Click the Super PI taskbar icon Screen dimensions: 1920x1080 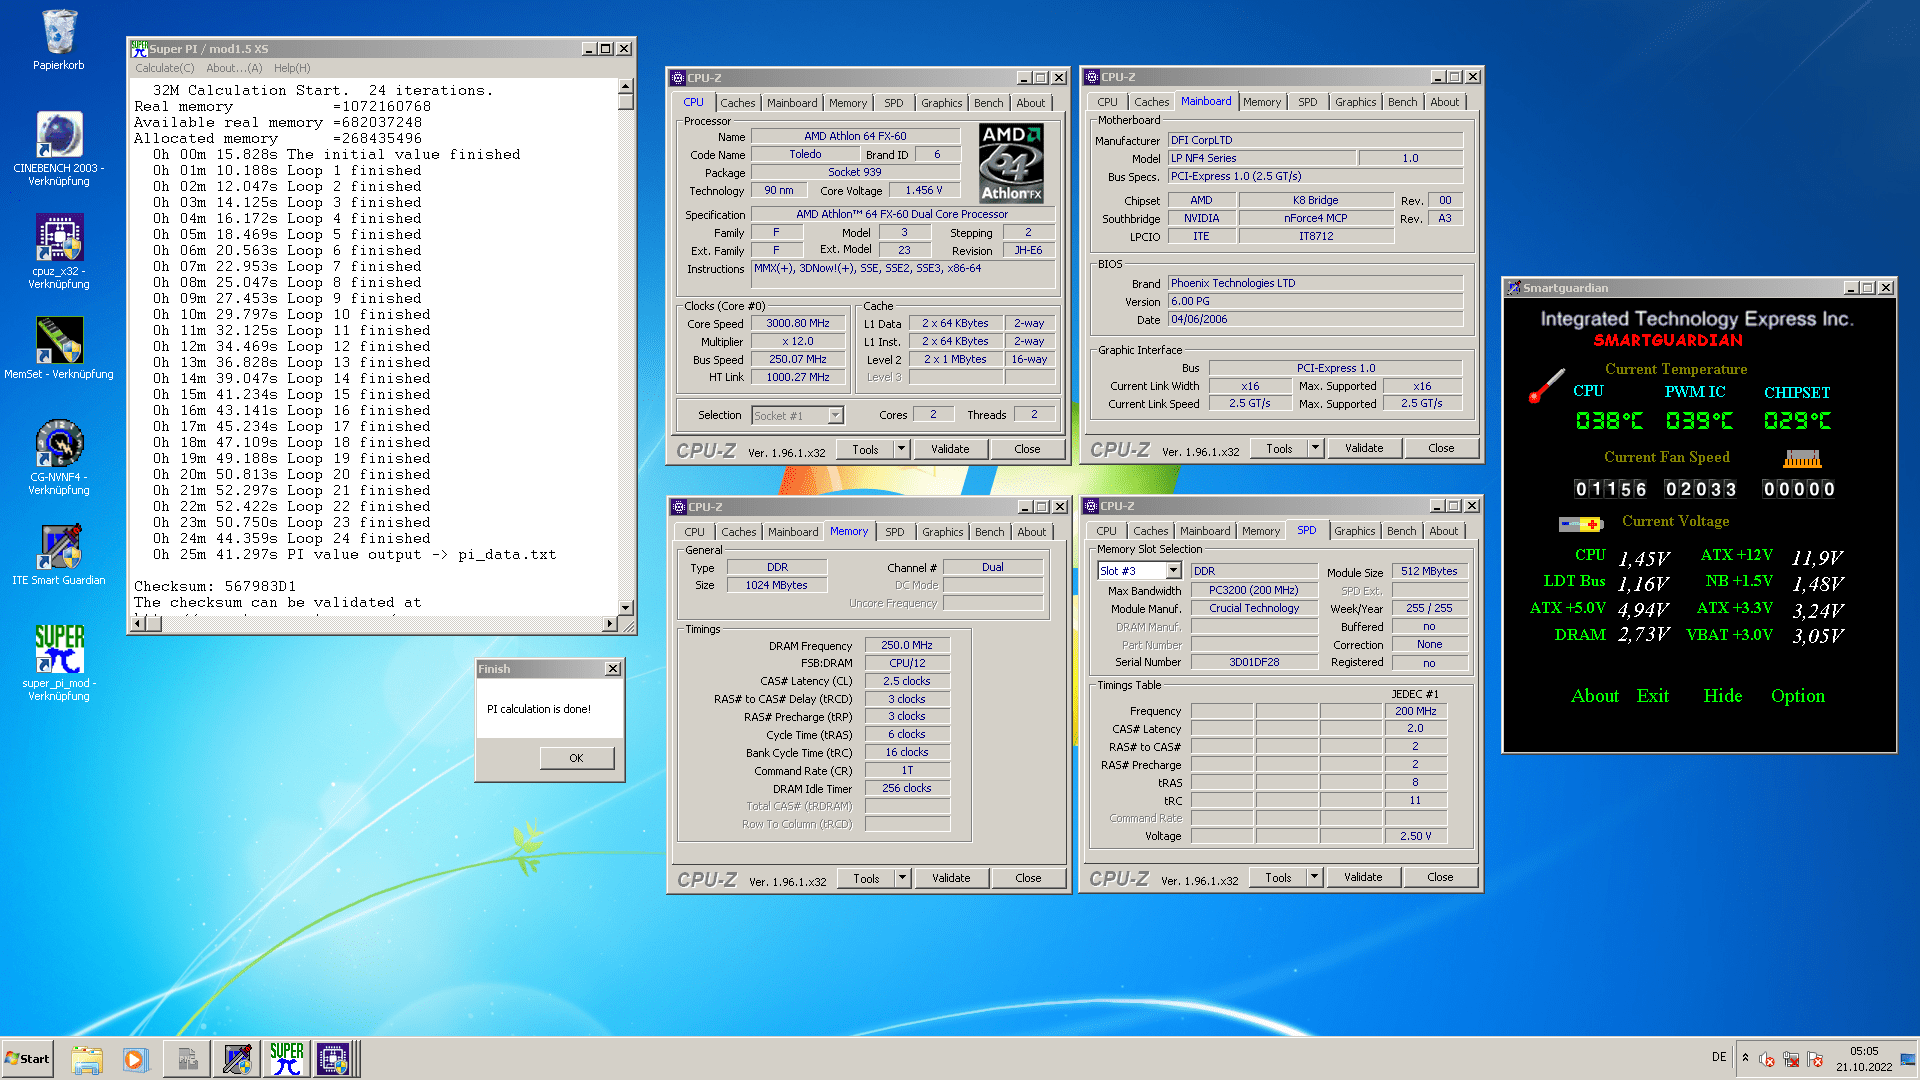click(286, 1059)
